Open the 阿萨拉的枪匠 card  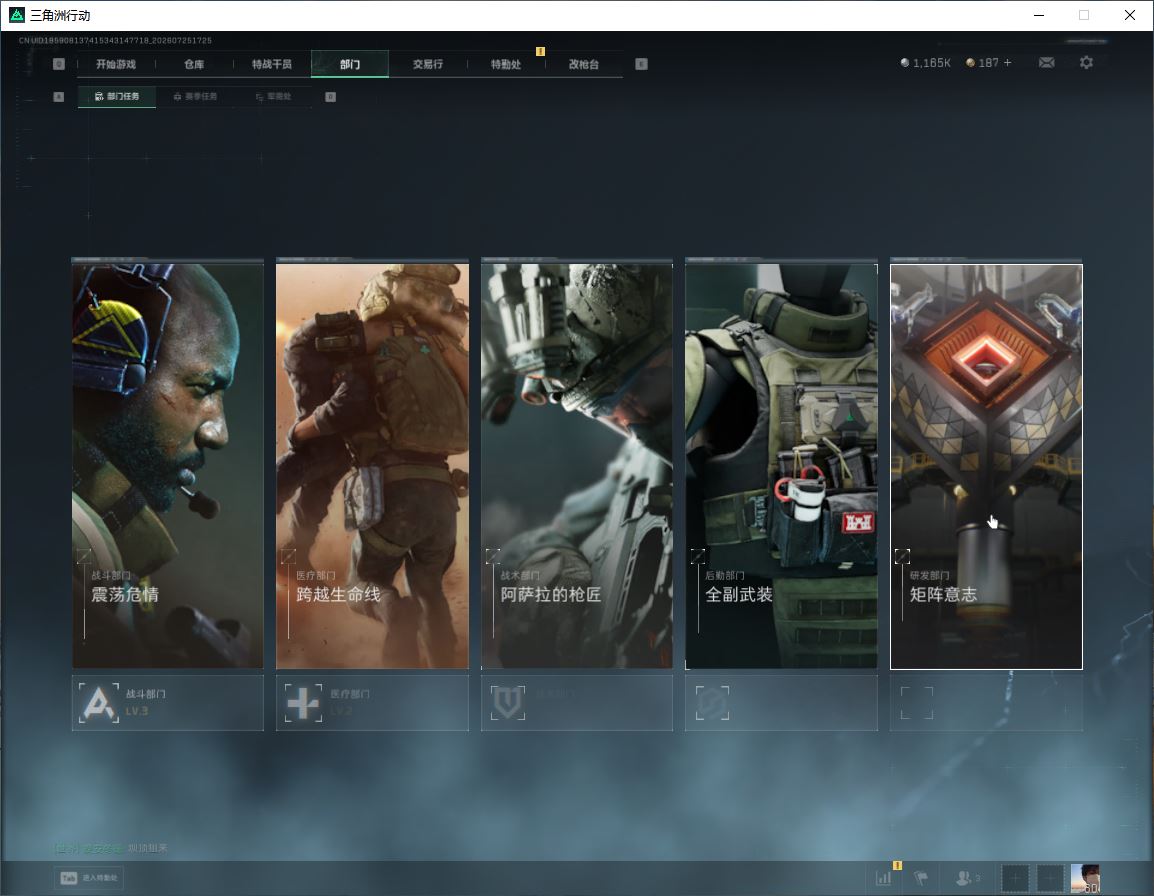[577, 466]
